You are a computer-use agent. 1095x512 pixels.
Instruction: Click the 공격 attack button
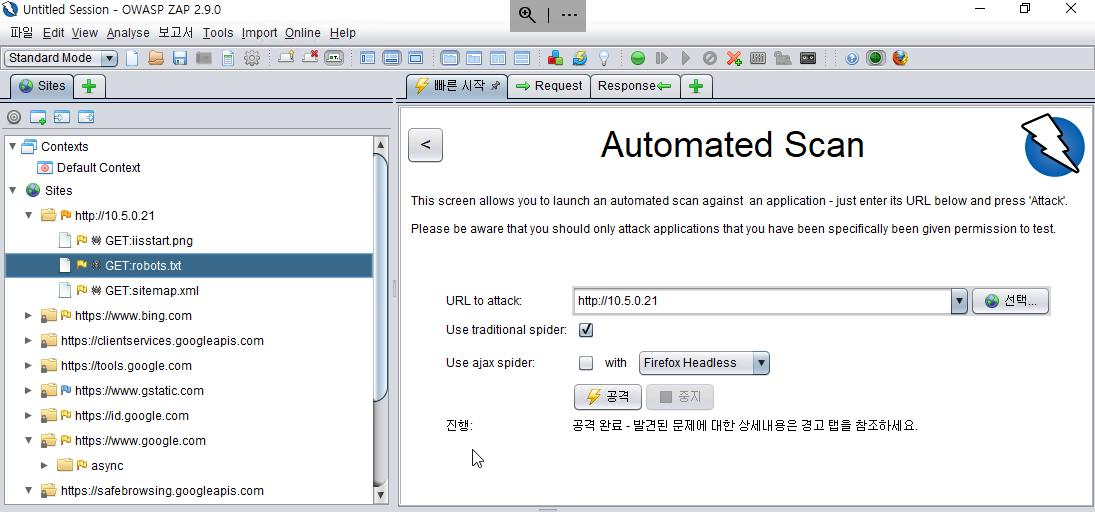pyautogui.click(x=608, y=397)
